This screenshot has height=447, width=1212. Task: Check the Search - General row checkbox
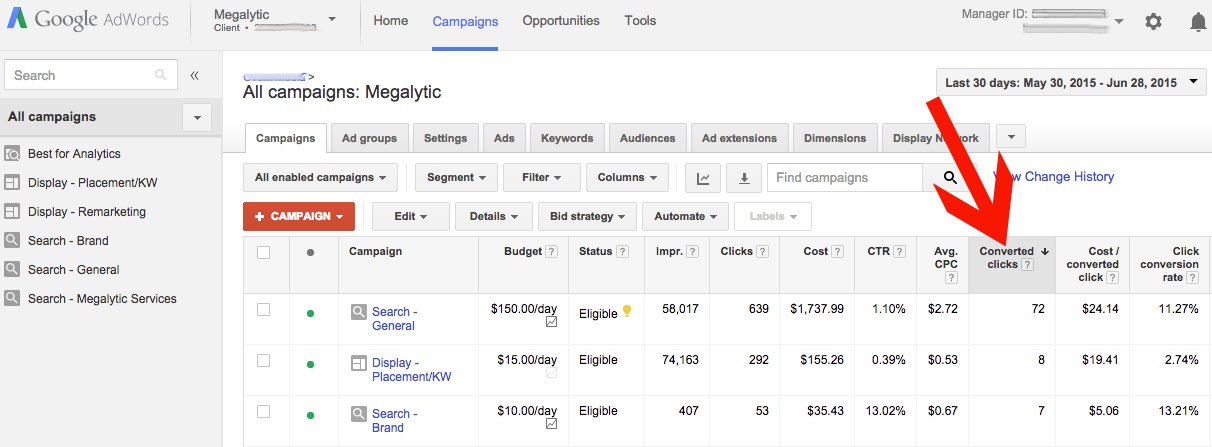pos(264,310)
